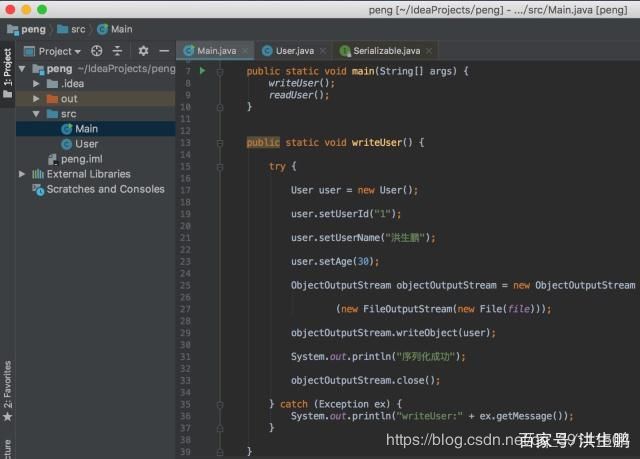Switch to the Main.java tab

(216, 51)
